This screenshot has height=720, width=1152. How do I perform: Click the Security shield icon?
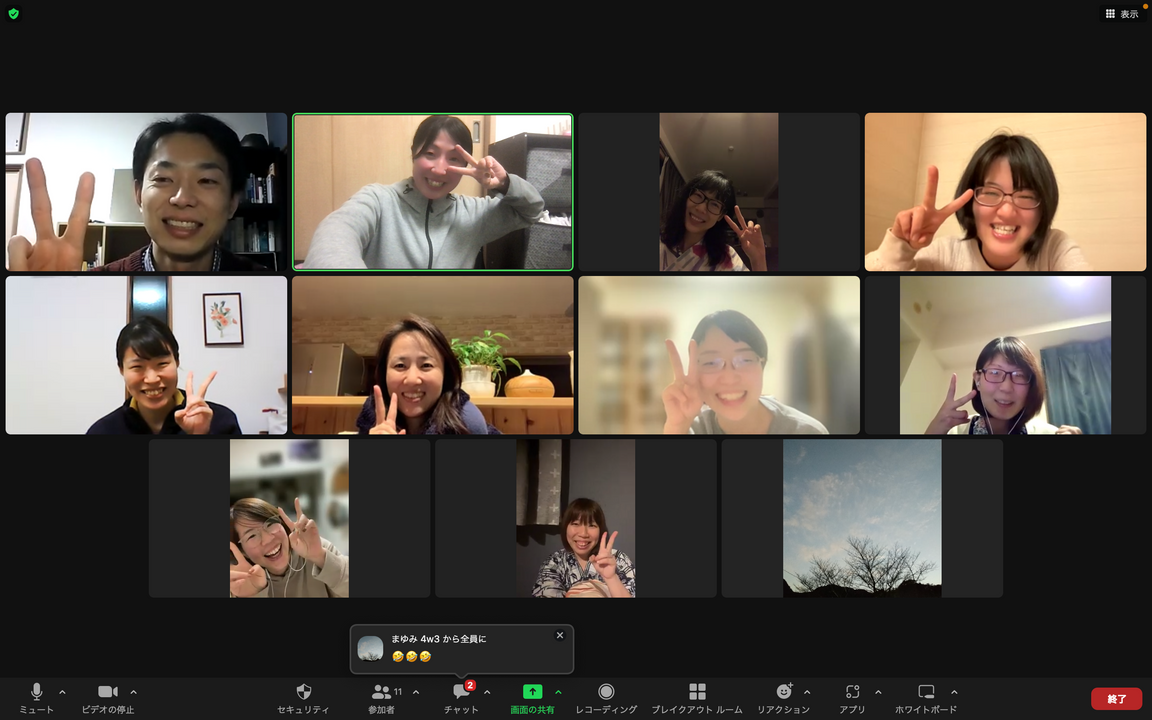tap(304, 692)
